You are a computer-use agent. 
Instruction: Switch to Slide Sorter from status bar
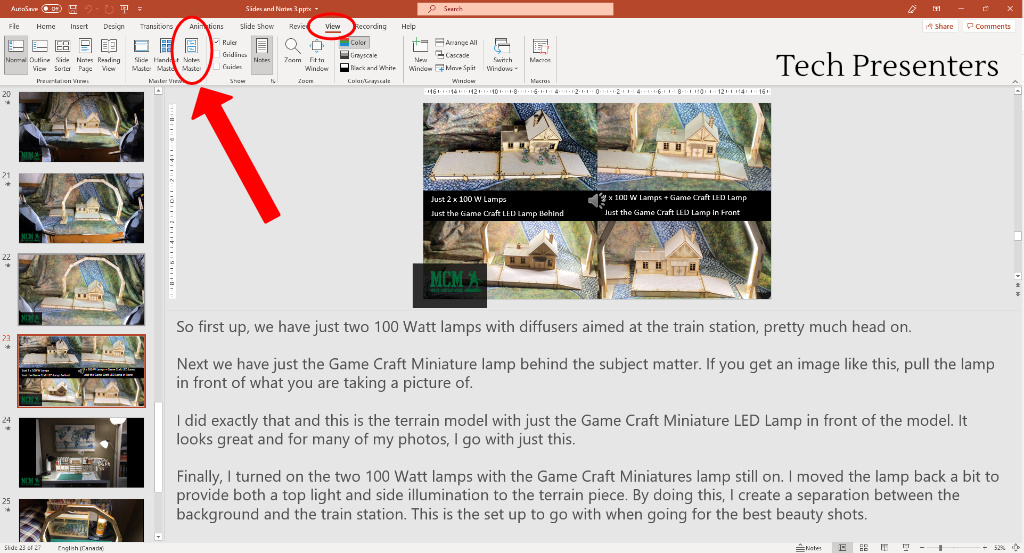pos(863,548)
